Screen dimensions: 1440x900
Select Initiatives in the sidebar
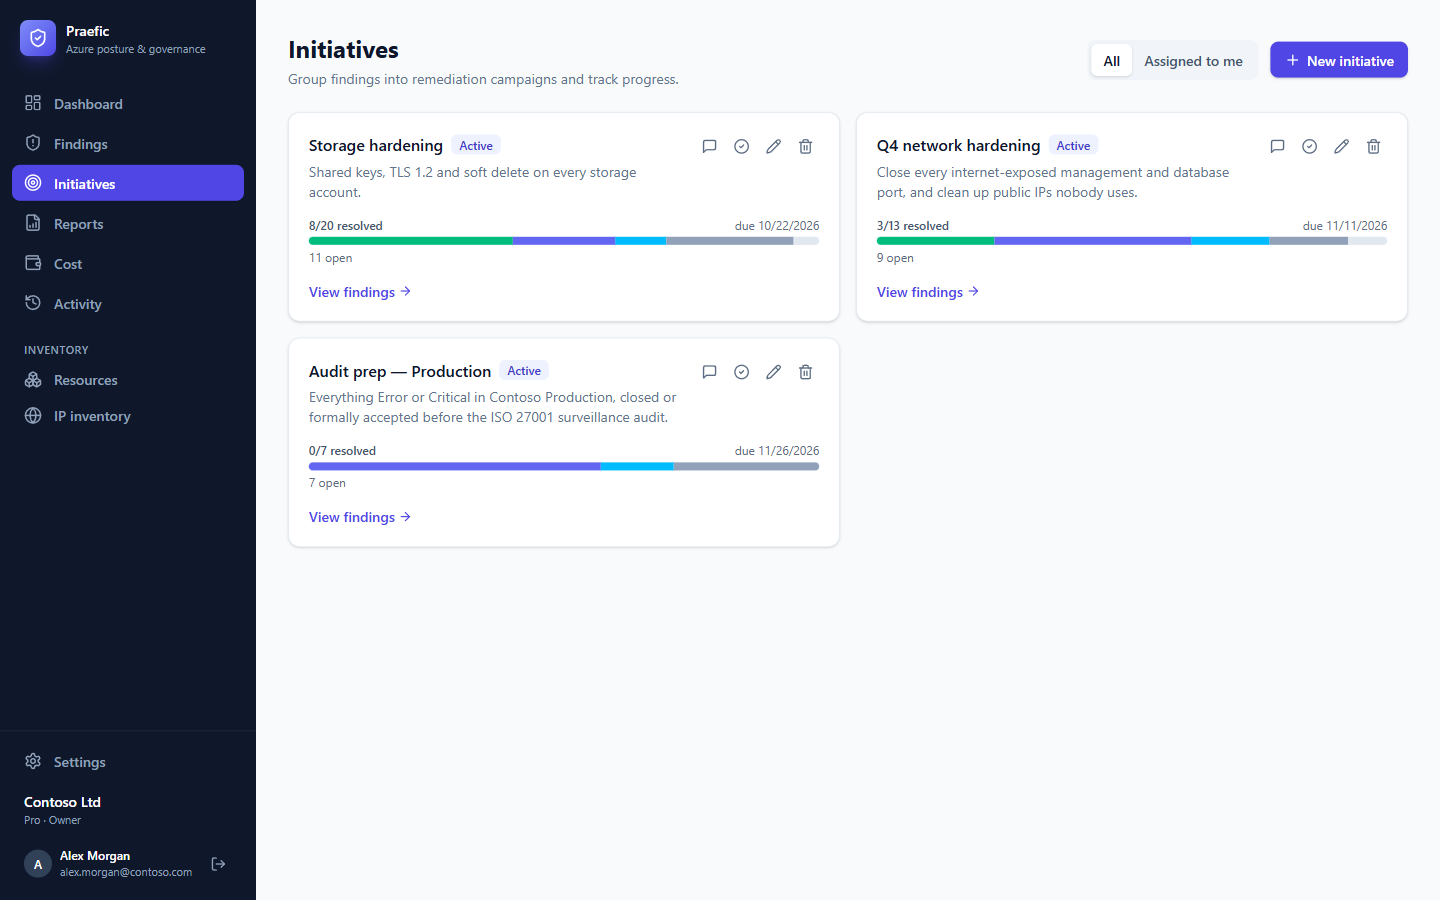click(x=128, y=184)
